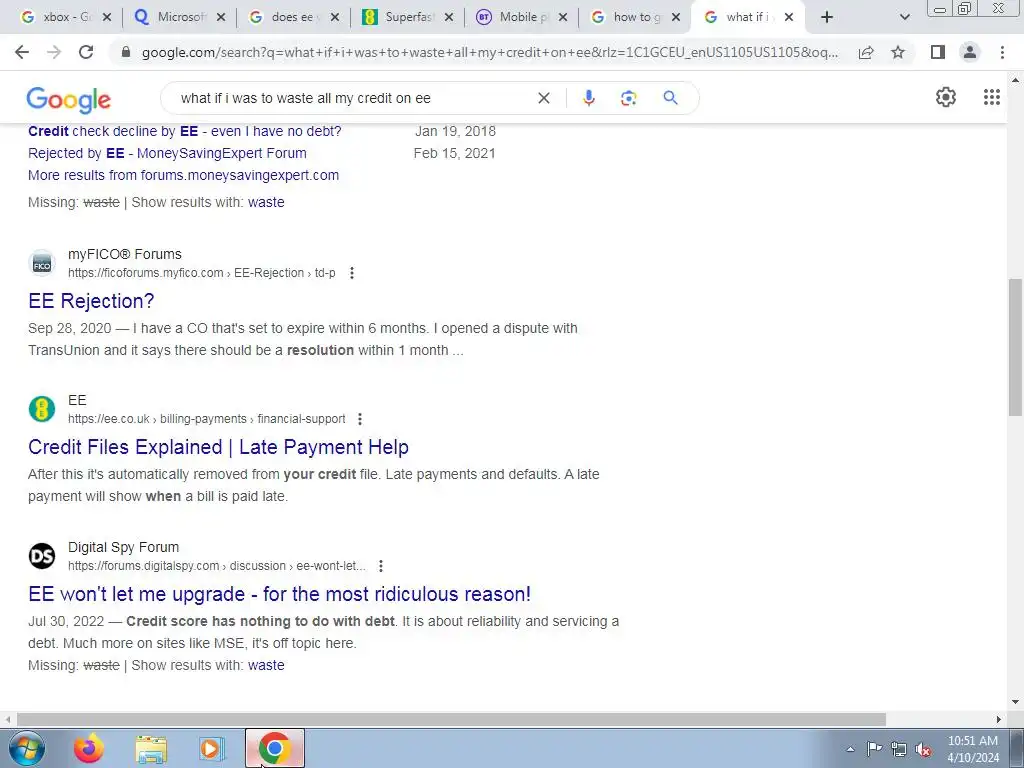Bookmark this tab with star icon
Viewport: 1024px width, 768px height.
898,52
